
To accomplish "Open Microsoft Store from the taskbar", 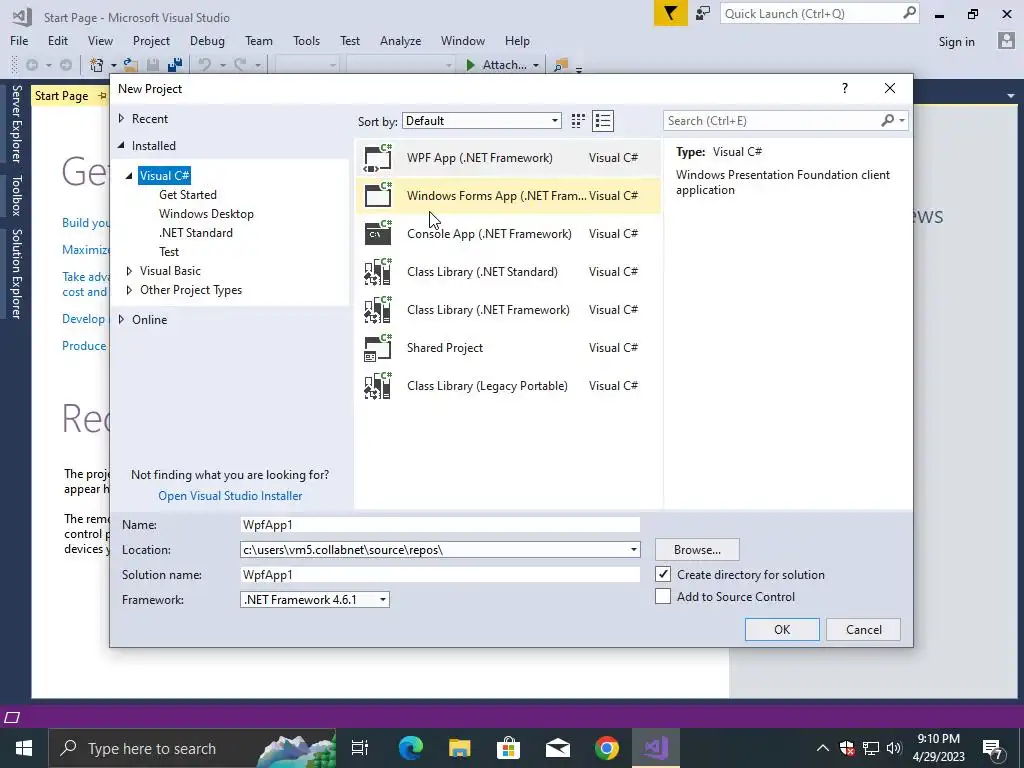I will (x=508, y=748).
